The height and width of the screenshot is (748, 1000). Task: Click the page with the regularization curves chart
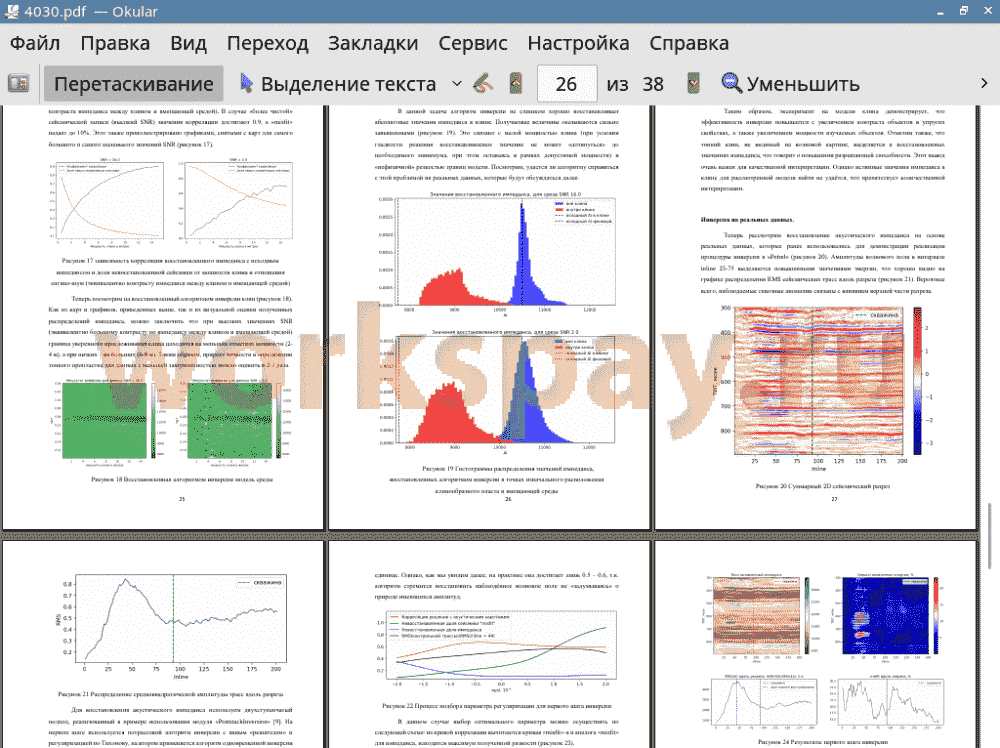pos(489,645)
